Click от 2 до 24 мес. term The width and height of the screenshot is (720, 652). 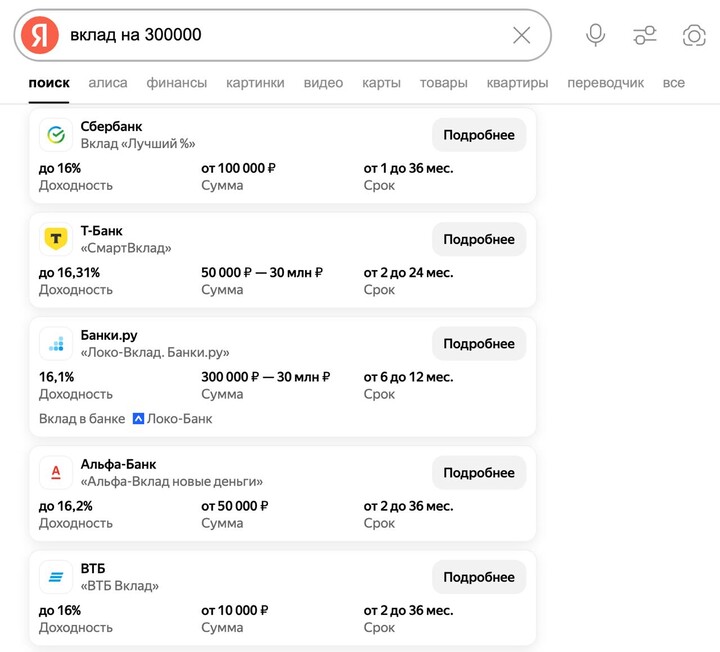408,273
